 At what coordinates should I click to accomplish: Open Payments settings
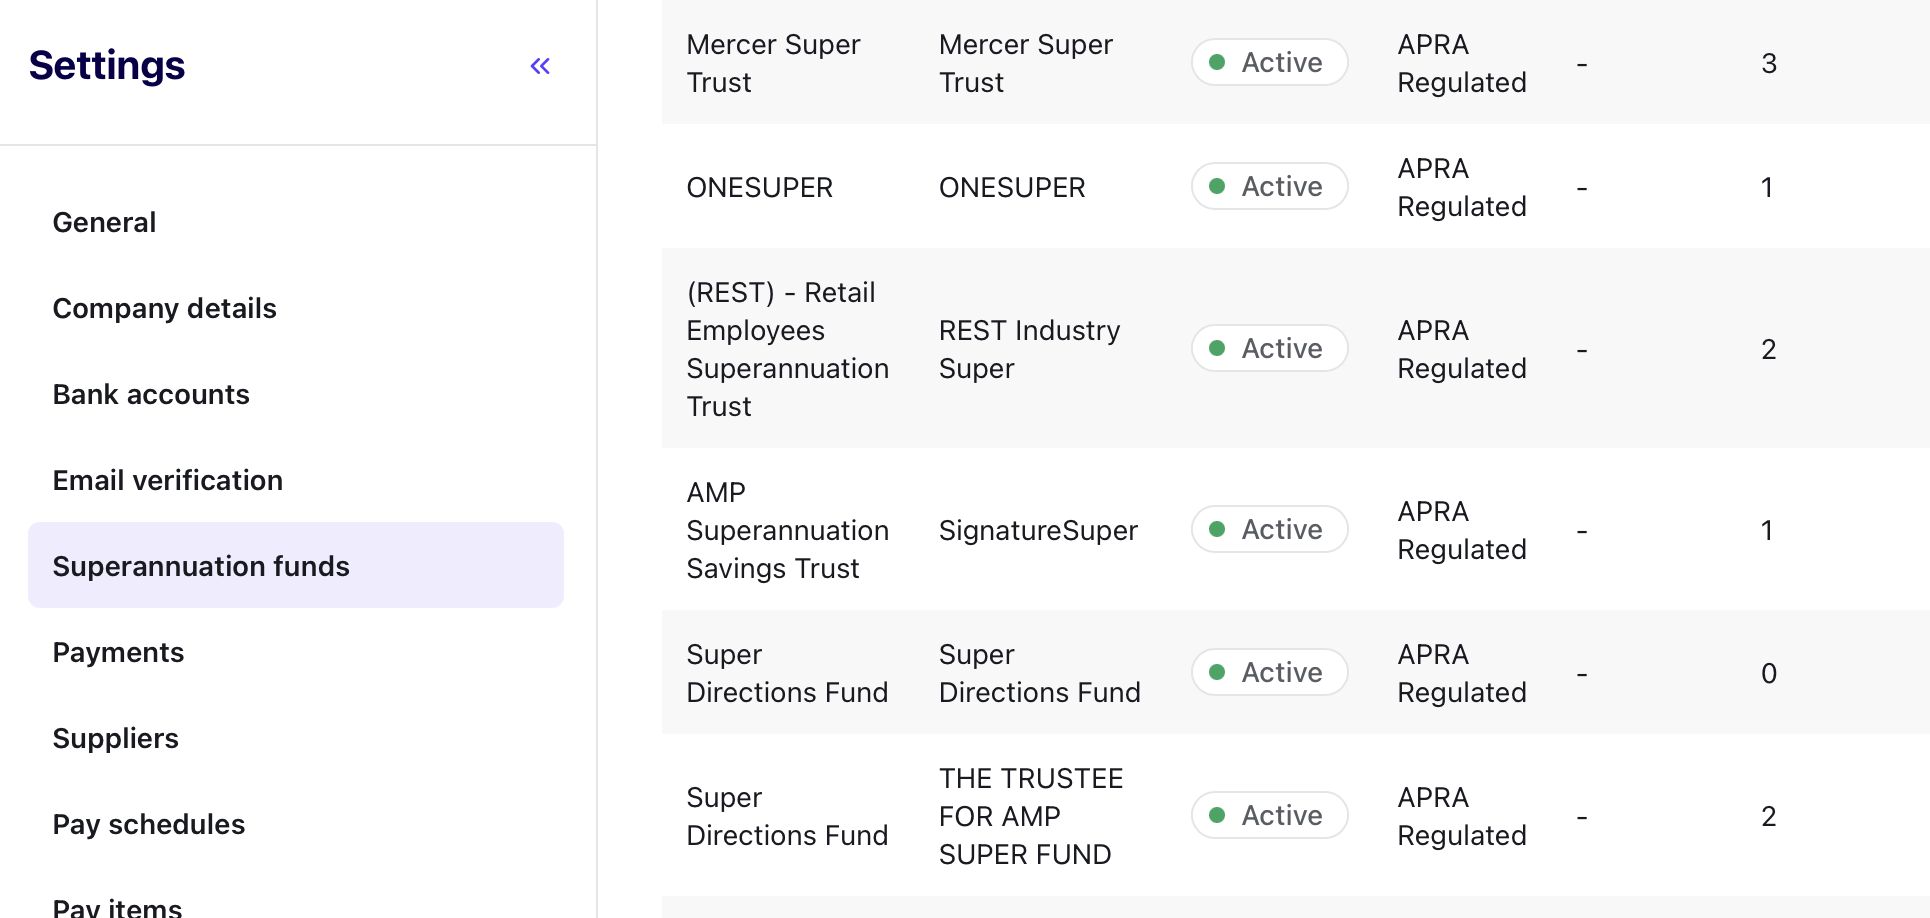pyautogui.click(x=118, y=652)
